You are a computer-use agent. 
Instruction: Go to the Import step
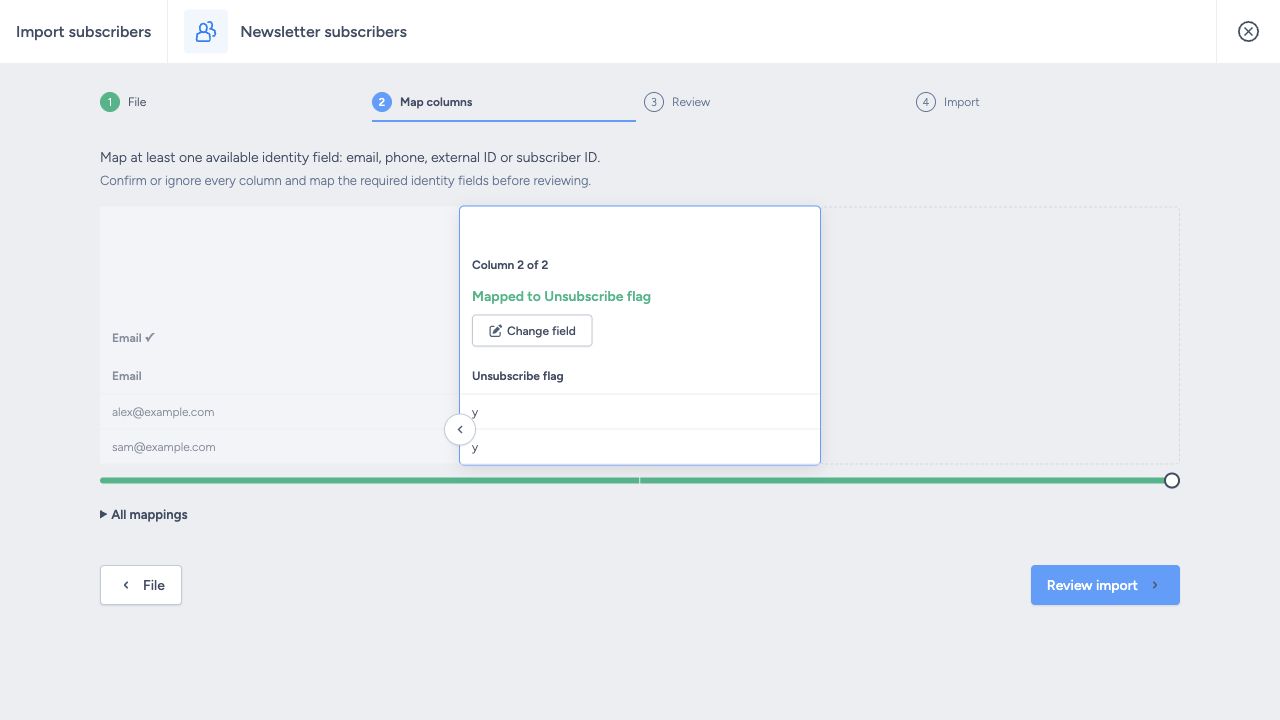click(948, 102)
